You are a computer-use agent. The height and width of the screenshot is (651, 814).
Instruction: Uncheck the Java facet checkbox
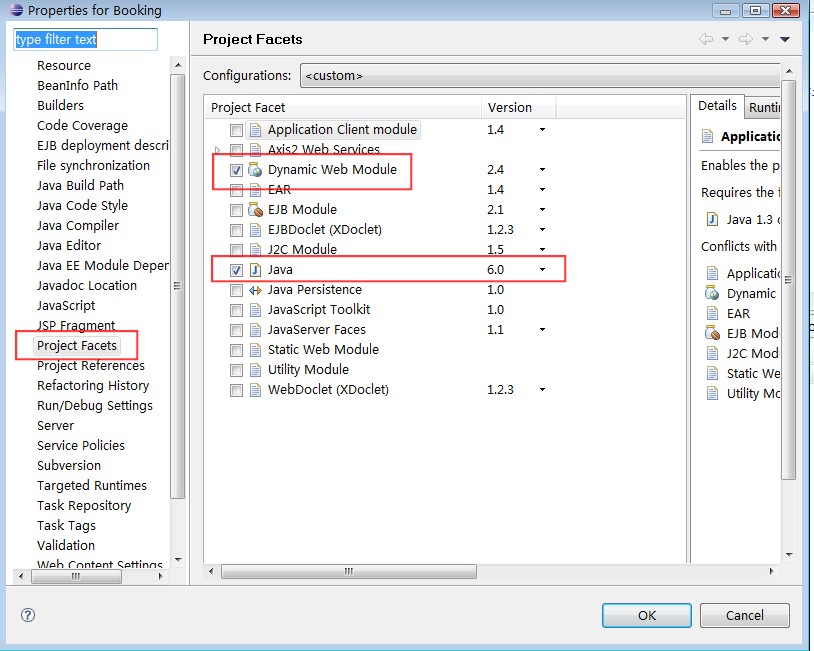[236, 270]
